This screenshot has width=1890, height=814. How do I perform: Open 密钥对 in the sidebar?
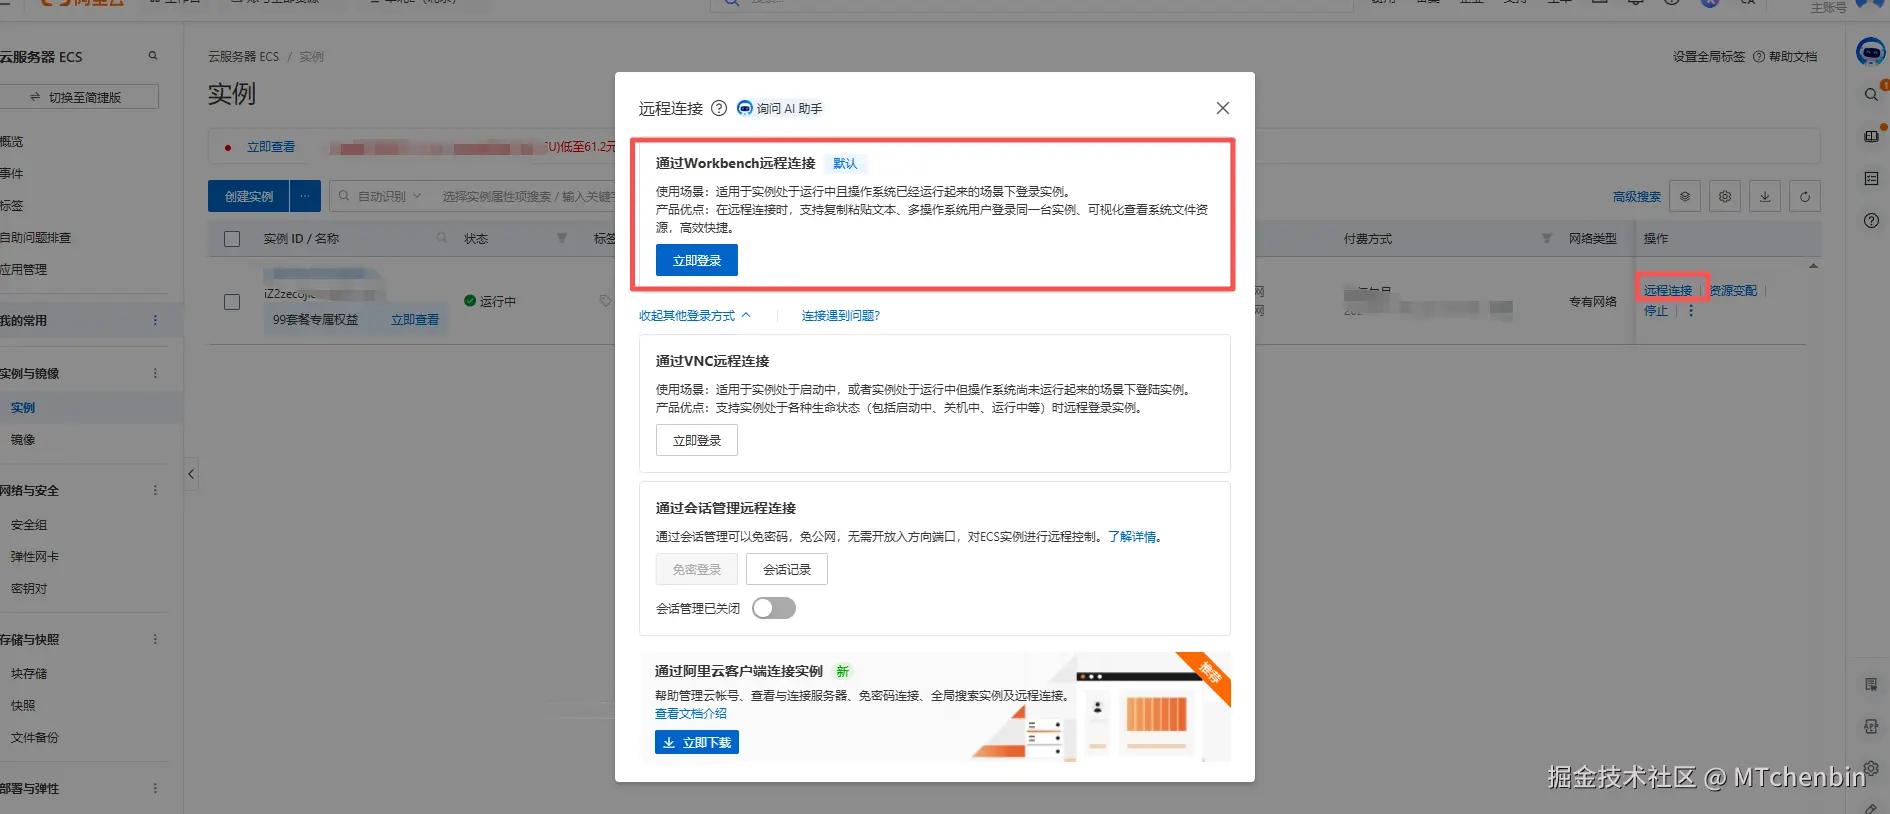click(x=29, y=588)
